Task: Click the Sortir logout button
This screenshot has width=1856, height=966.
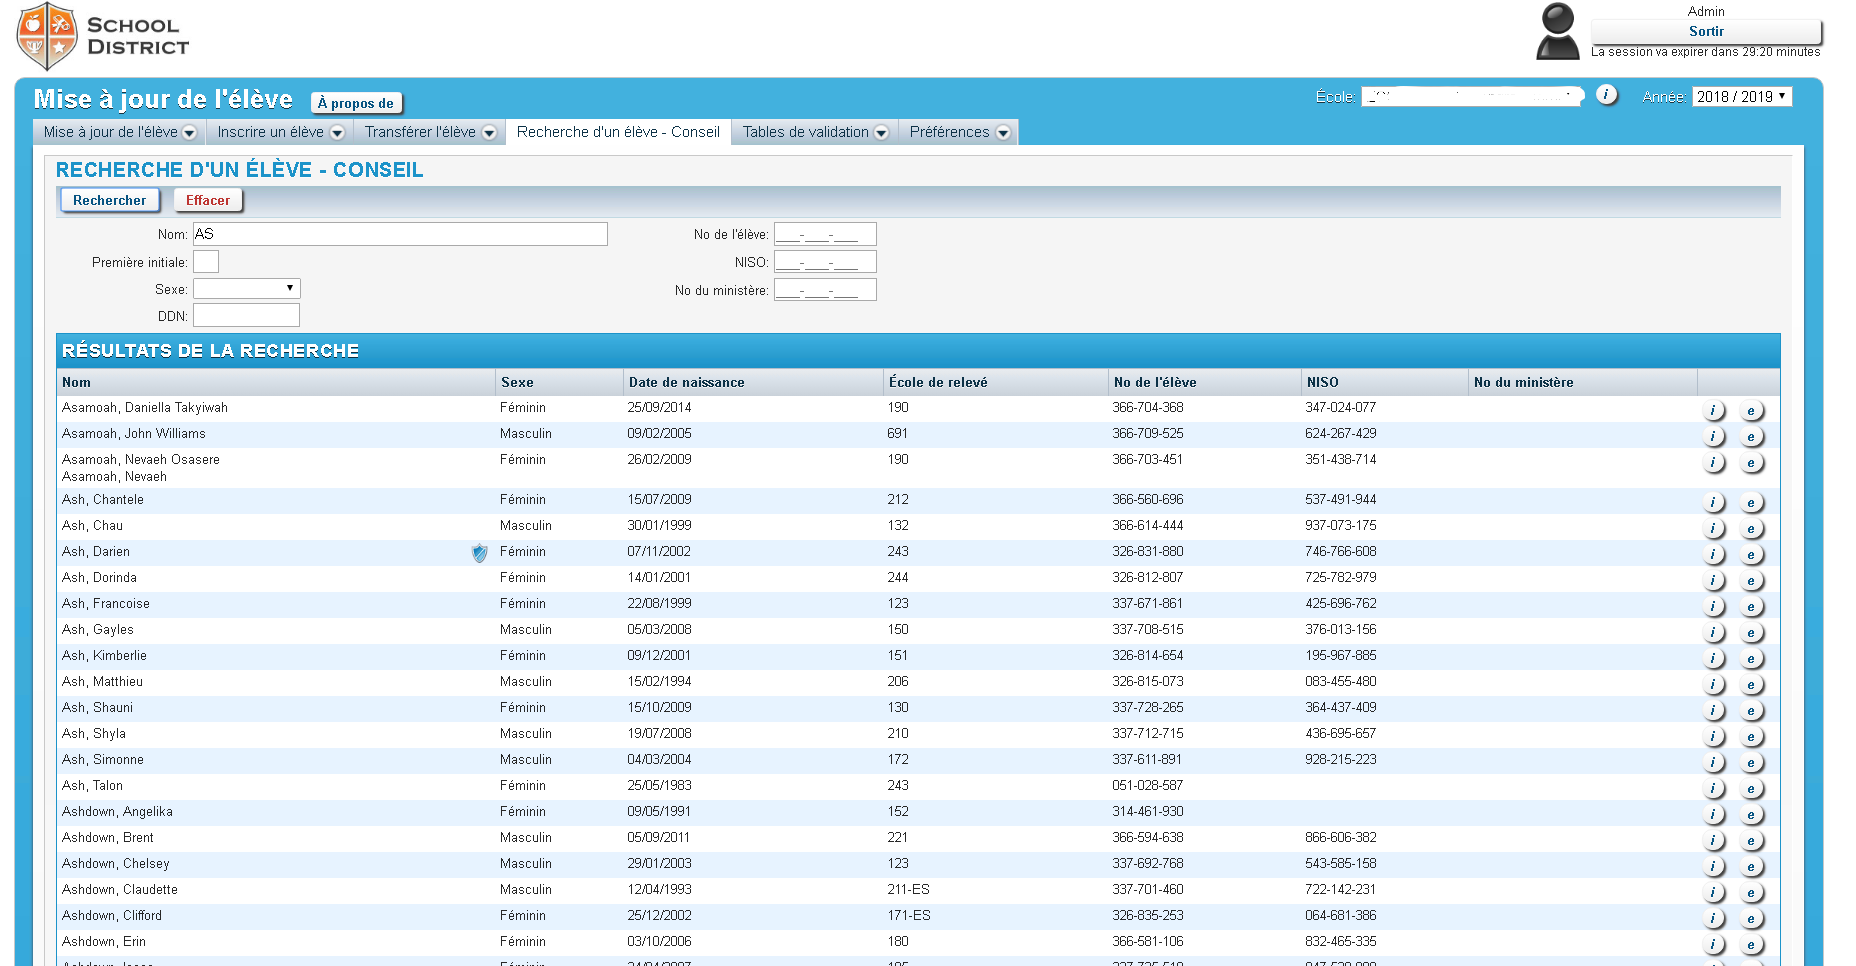Action: 1705,32
